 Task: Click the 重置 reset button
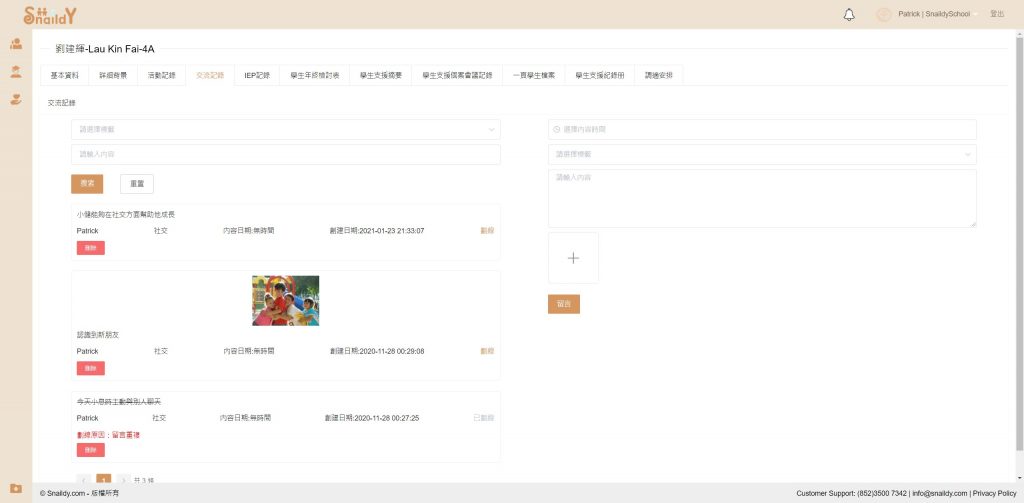tap(137, 184)
